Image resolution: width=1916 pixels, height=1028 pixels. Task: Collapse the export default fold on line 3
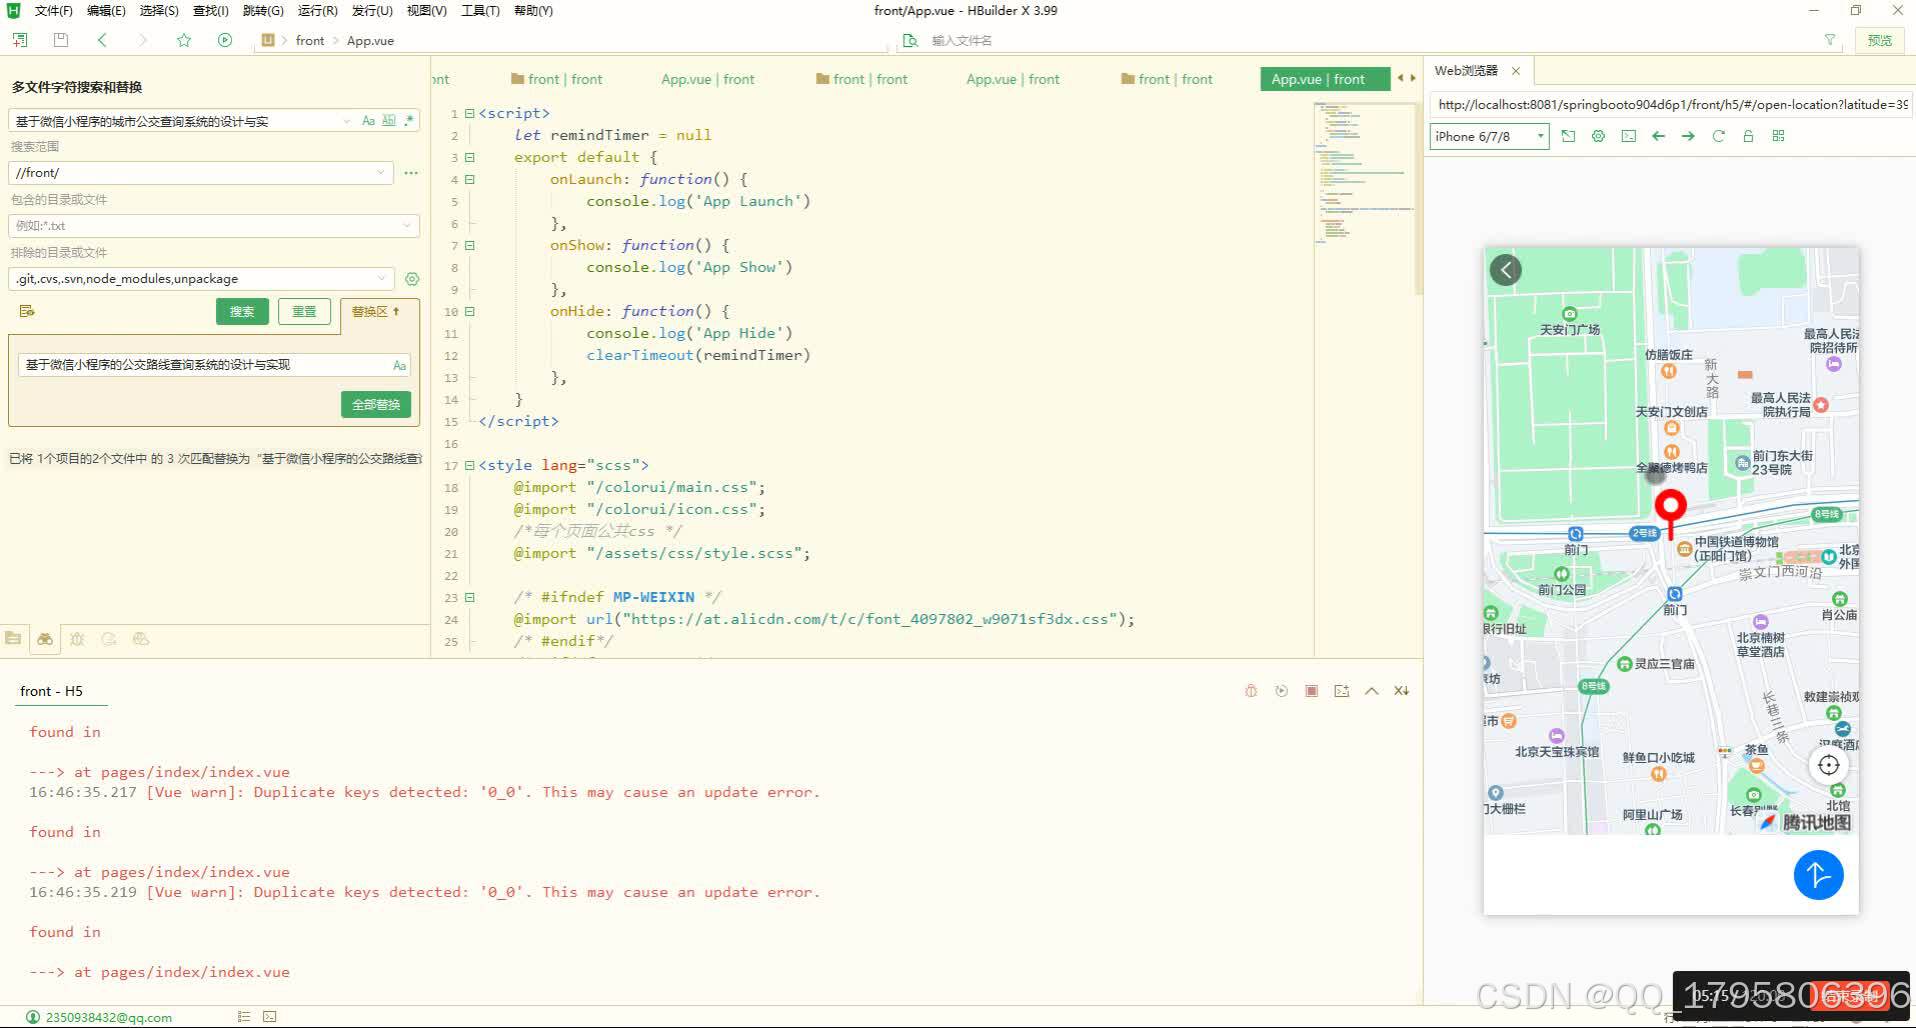tap(469, 158)
